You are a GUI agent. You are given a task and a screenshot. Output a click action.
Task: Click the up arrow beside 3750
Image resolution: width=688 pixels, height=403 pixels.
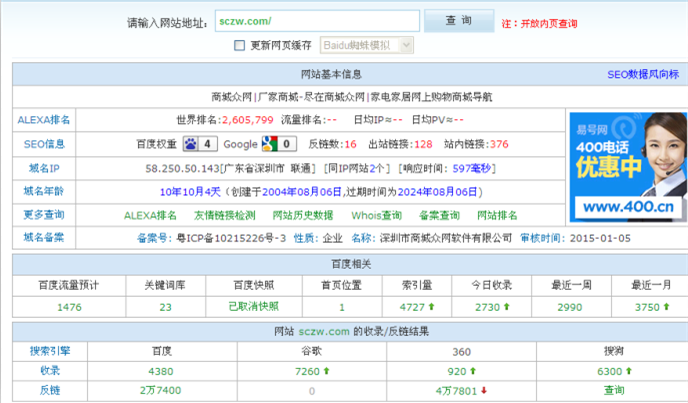666,307
